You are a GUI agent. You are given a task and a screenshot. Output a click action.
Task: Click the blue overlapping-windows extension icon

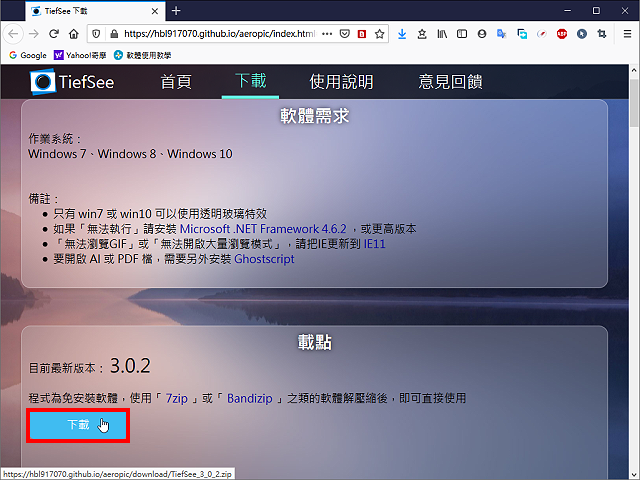522,34
